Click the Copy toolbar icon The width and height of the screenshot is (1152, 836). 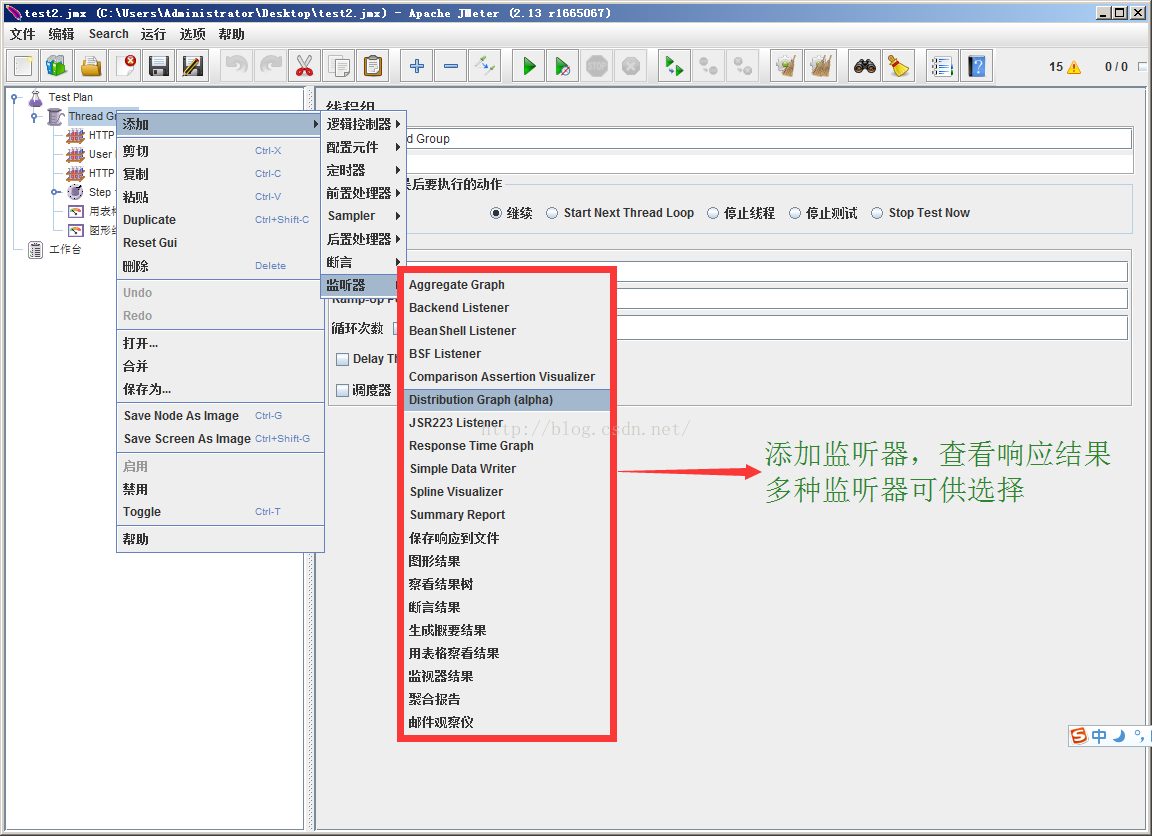(x=339, y=66)
